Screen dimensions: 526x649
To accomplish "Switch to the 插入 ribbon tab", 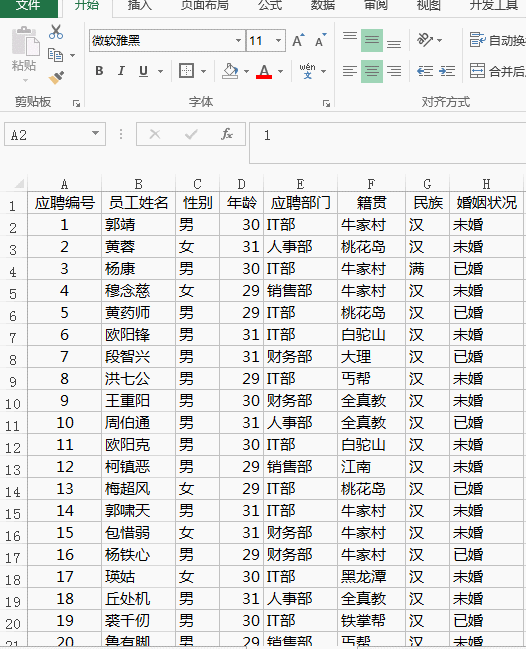I will [x=140, y=5].
